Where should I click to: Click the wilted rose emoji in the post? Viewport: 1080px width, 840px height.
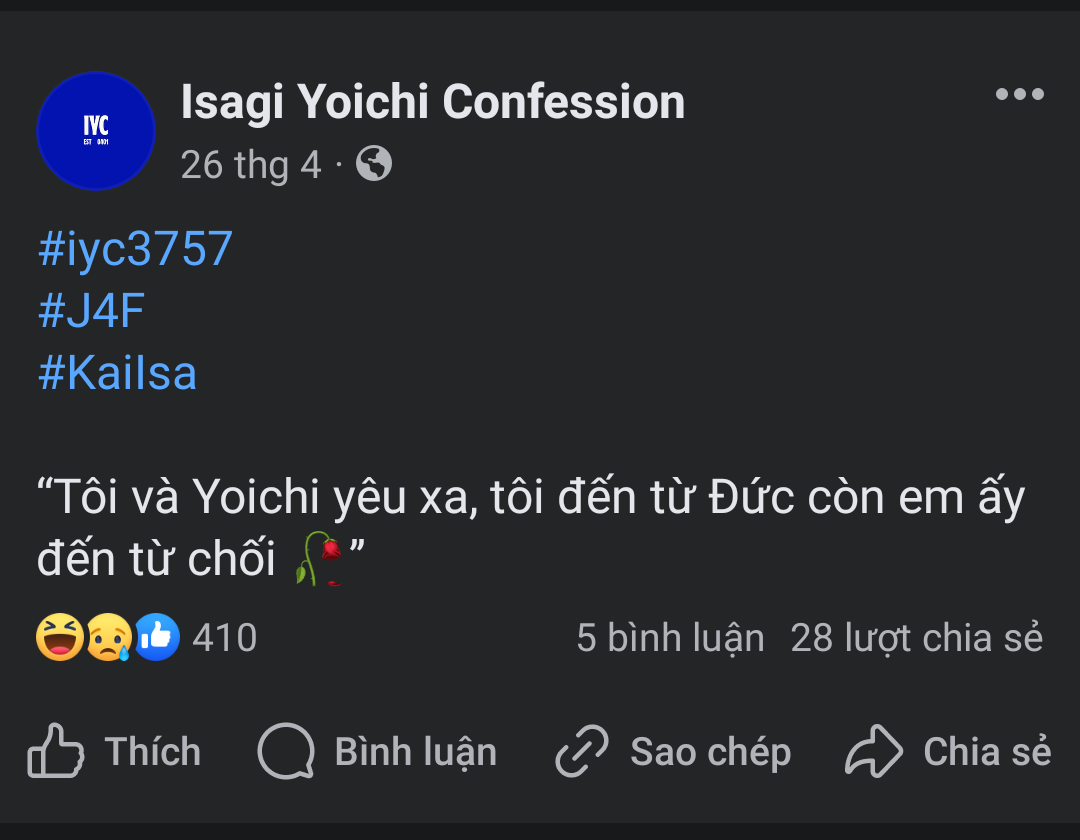319,559
